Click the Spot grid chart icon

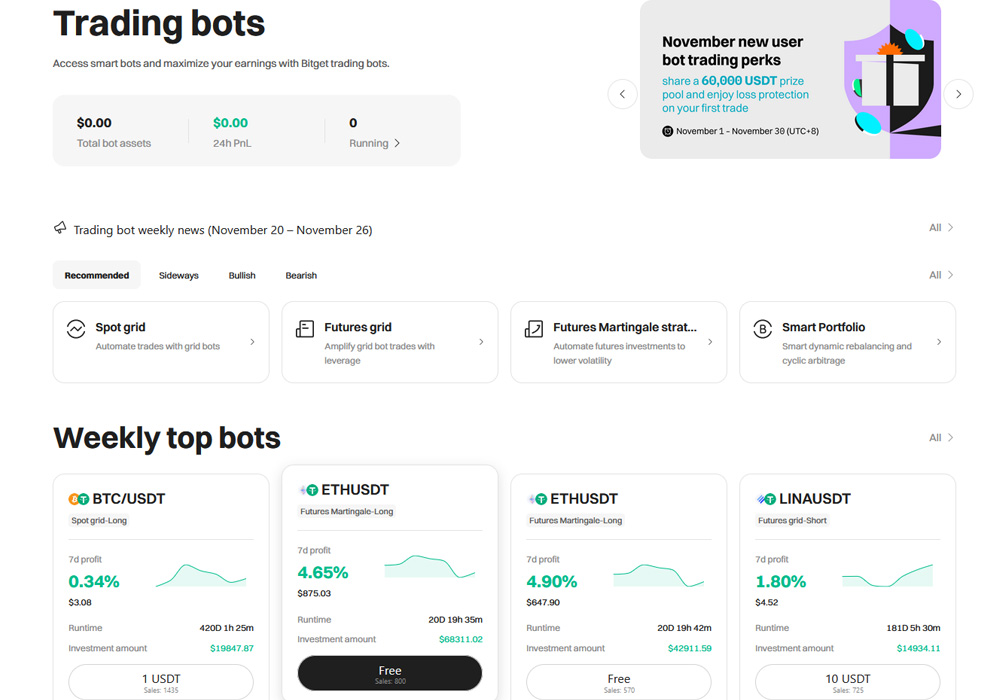[x=76, y=329]
